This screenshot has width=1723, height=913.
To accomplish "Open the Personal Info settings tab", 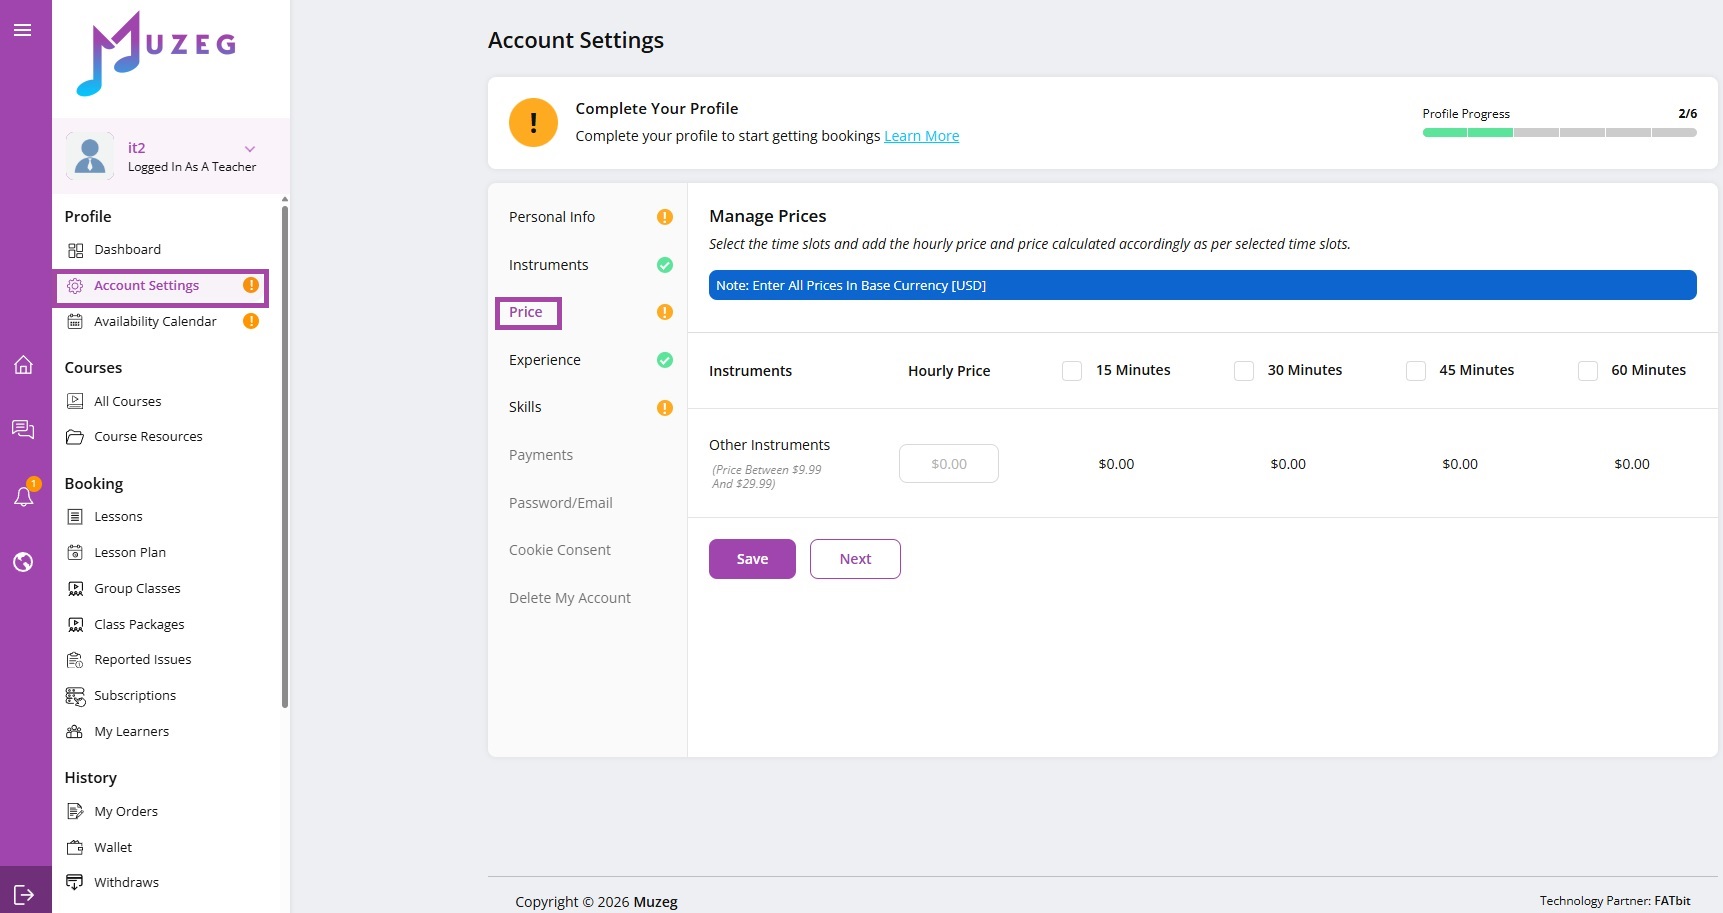I will [552, 217].
